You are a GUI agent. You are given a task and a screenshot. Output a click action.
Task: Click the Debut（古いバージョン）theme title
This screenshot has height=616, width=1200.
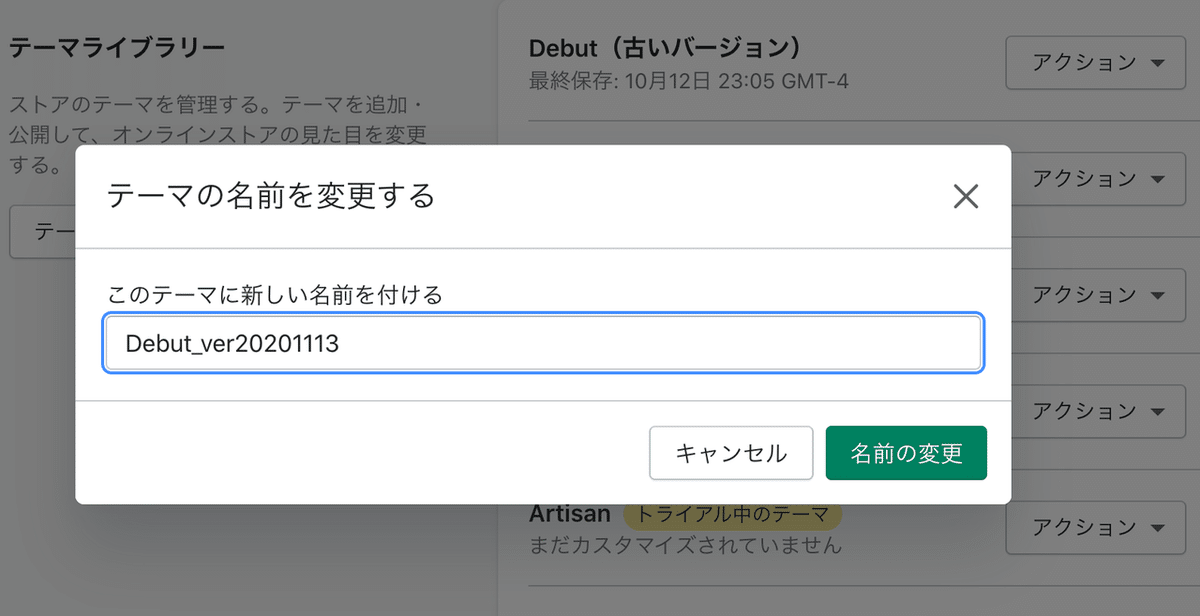666,48
